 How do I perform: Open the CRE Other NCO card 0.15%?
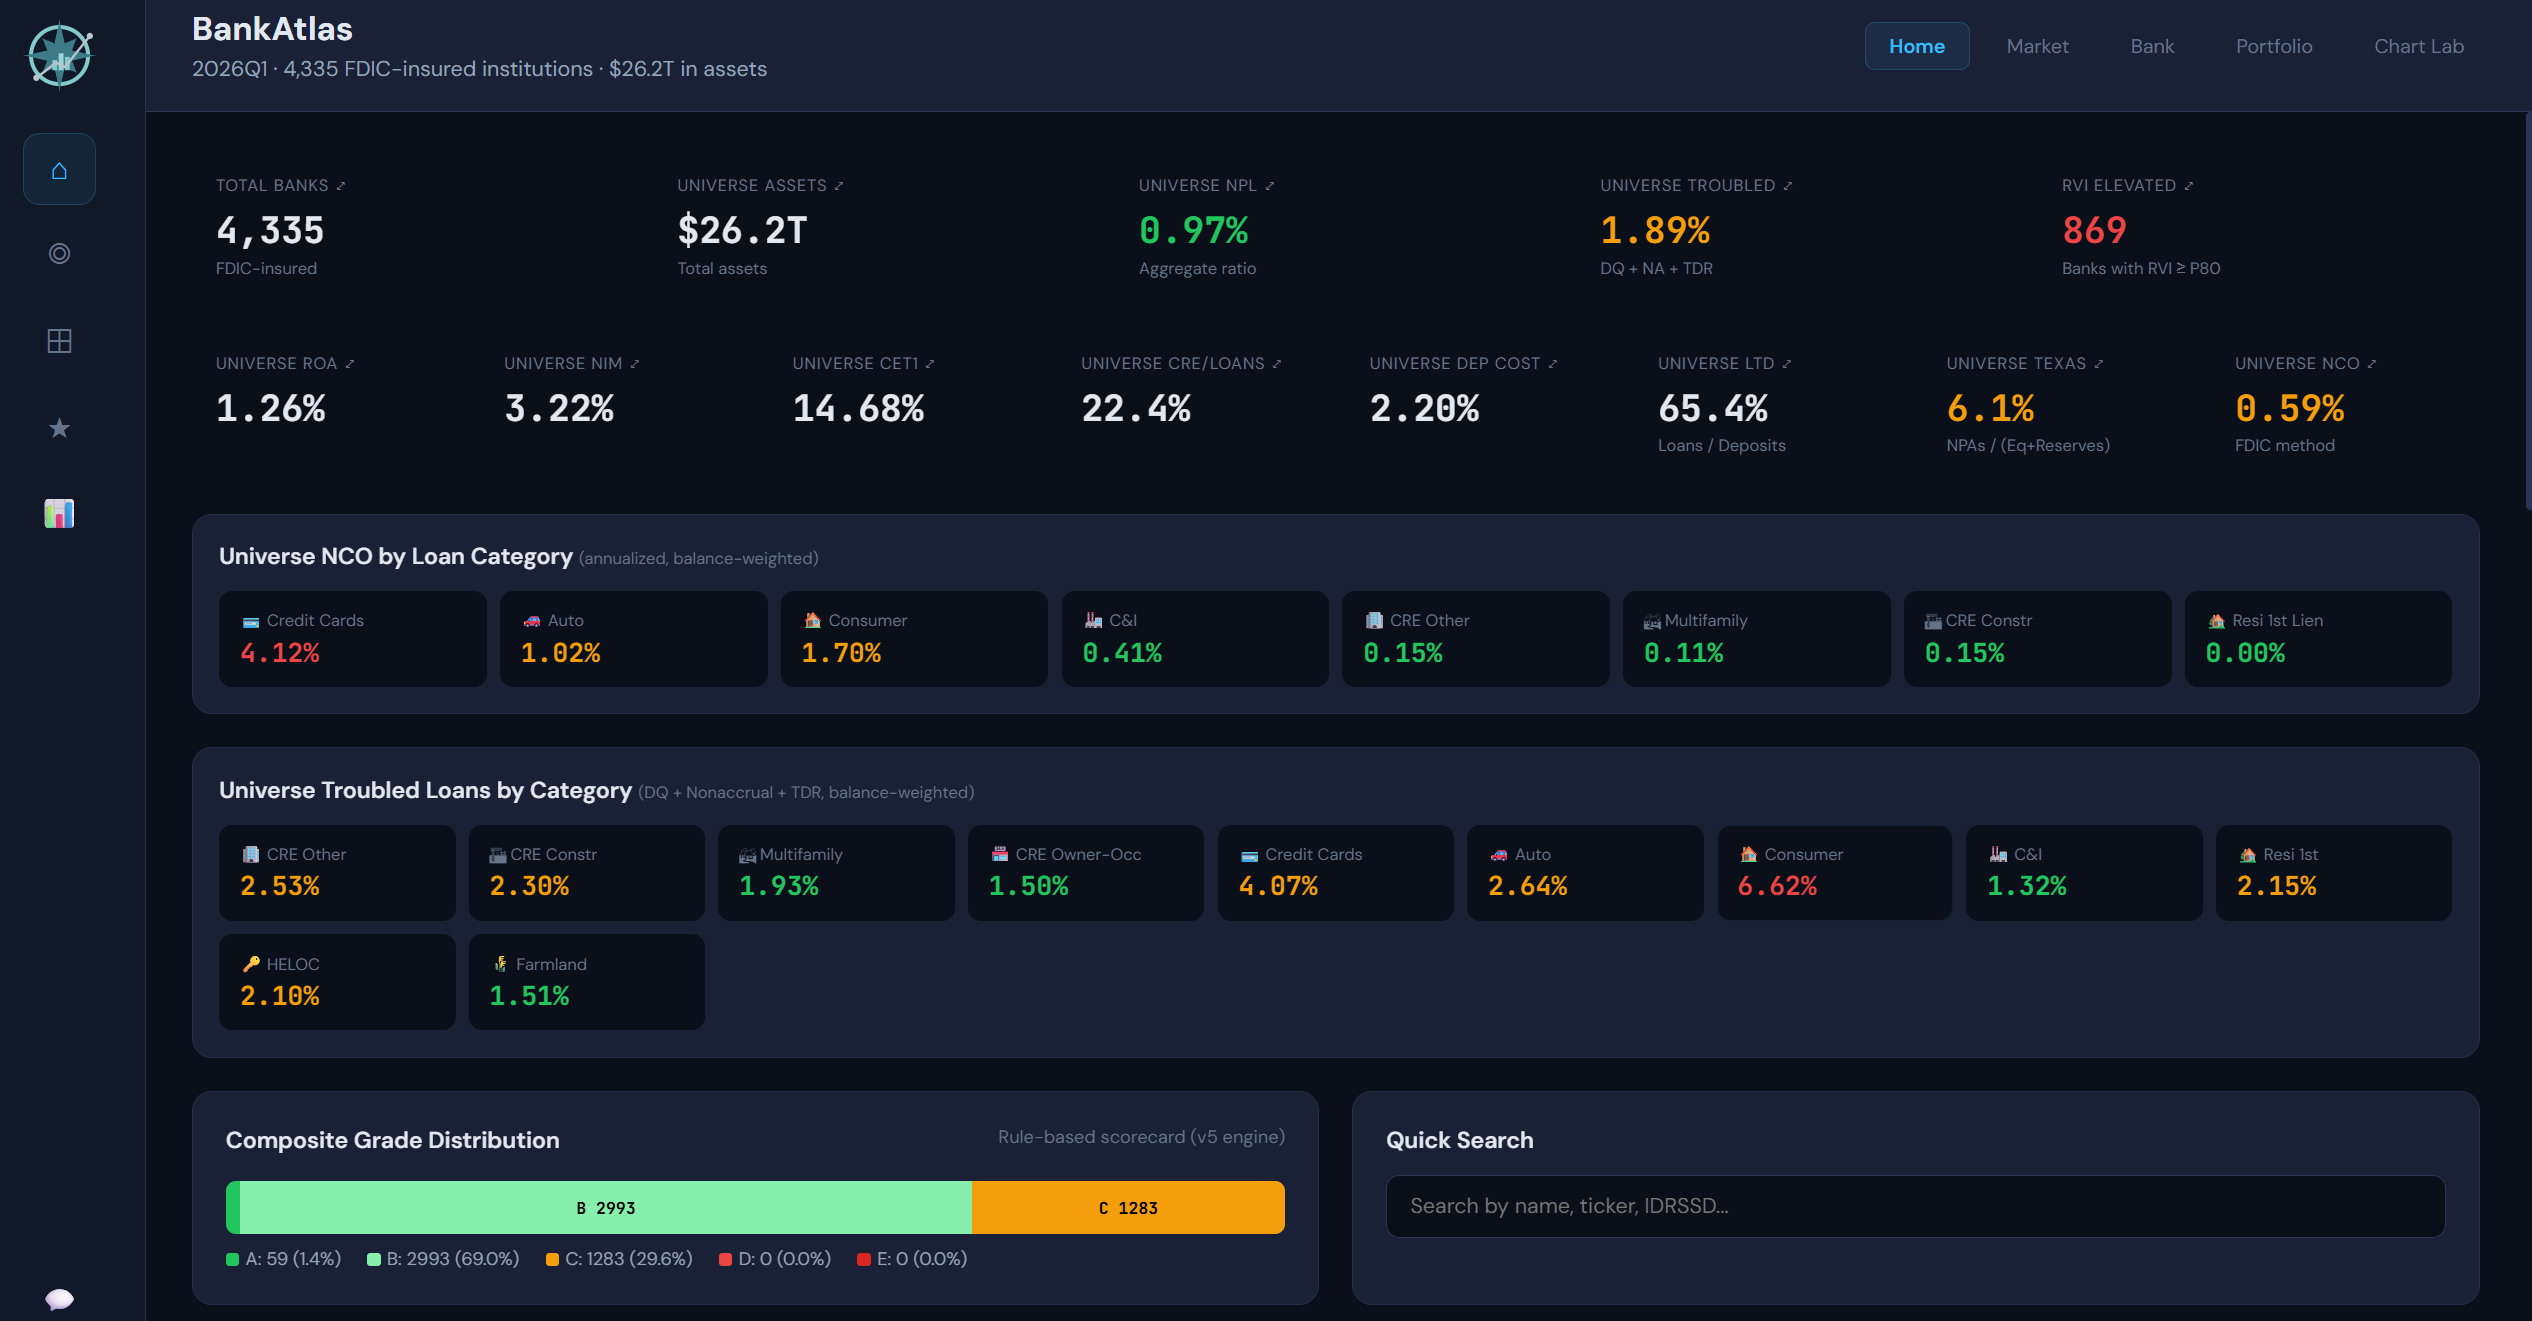click(x=1476, y=639)
